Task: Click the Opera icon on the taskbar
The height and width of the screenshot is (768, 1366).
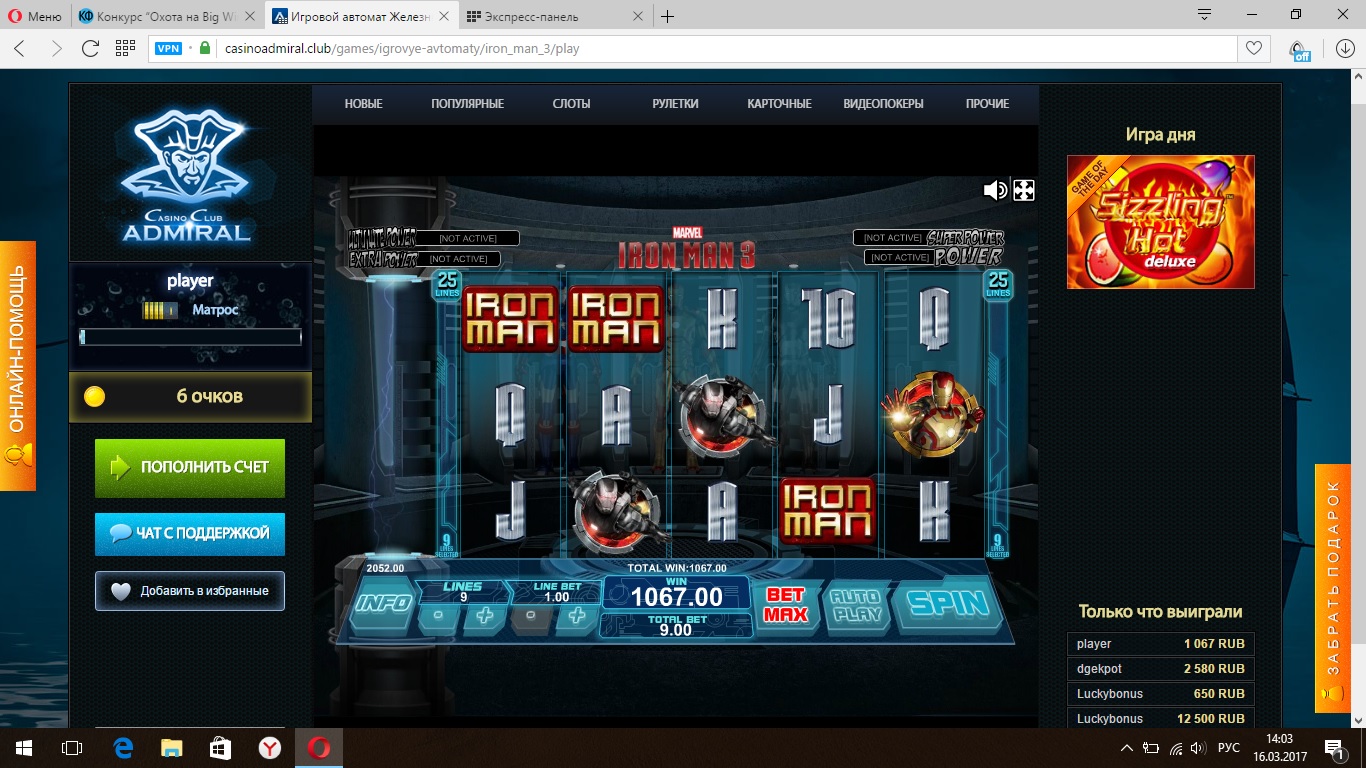Action: 319,748
